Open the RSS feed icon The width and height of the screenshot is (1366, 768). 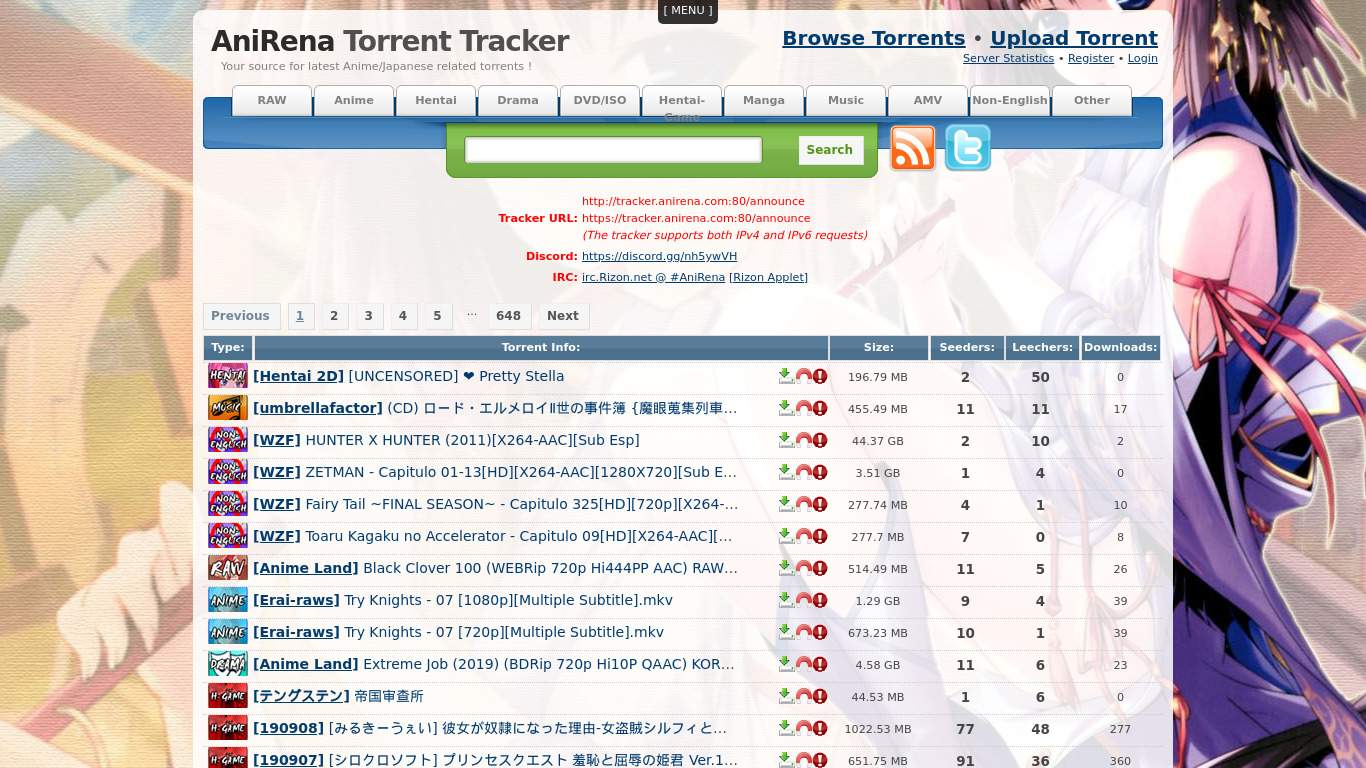point(913,148)
